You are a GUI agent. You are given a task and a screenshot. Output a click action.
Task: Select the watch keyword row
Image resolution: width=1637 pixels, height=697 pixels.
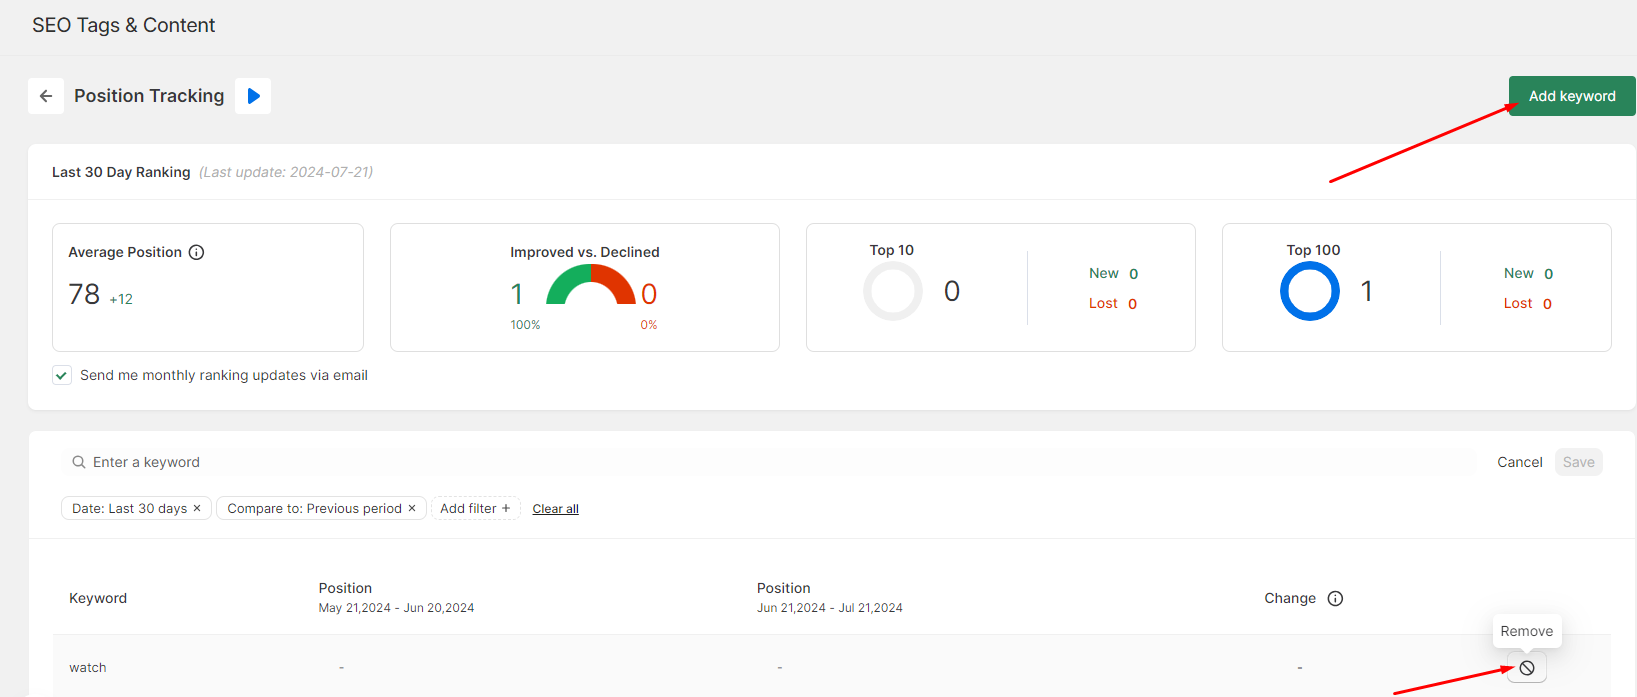(x=88, y=667)
